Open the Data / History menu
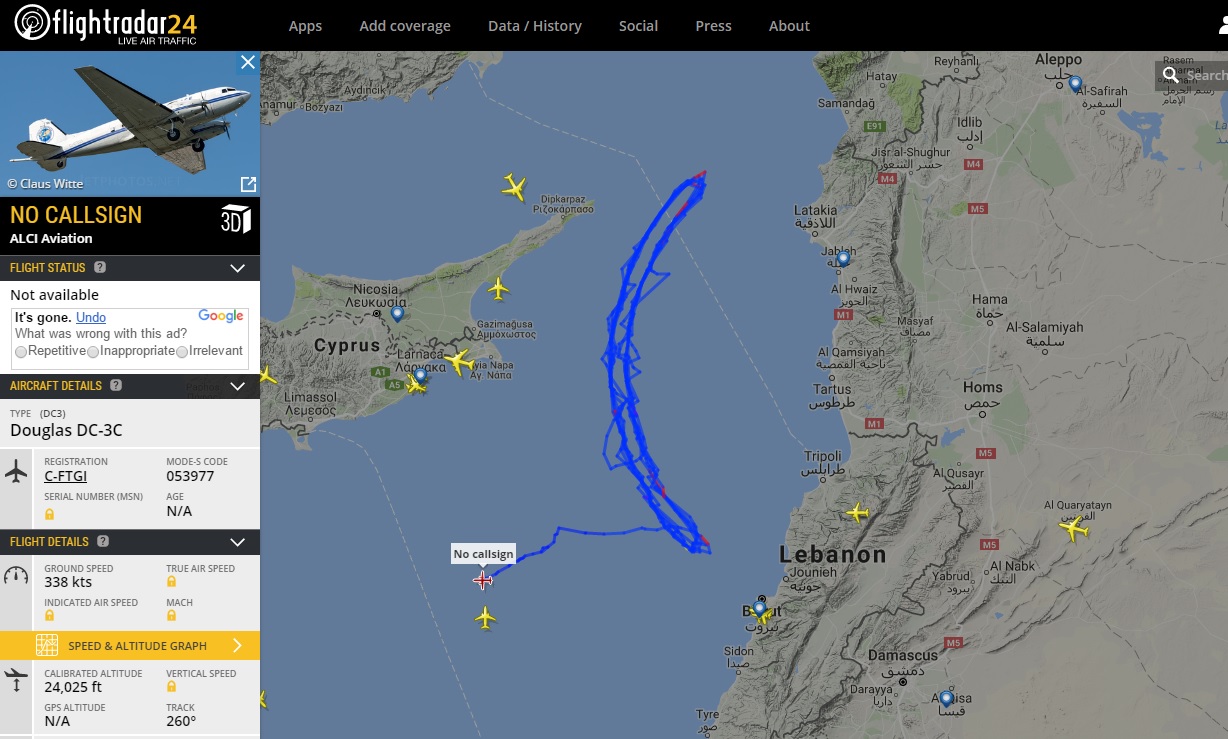The width and height of the screenshot is (1228, 739). coord(535,26)
